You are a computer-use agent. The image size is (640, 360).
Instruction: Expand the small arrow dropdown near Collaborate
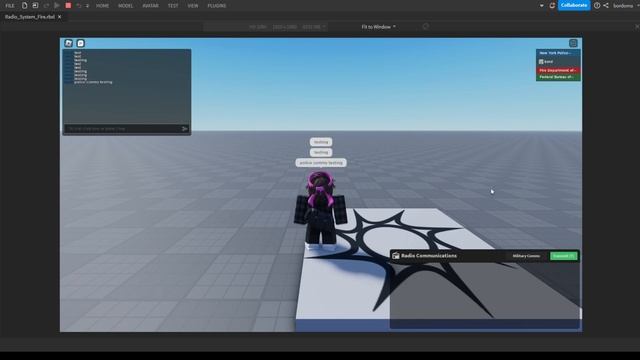pyautogui.click(x=542, y=6)
